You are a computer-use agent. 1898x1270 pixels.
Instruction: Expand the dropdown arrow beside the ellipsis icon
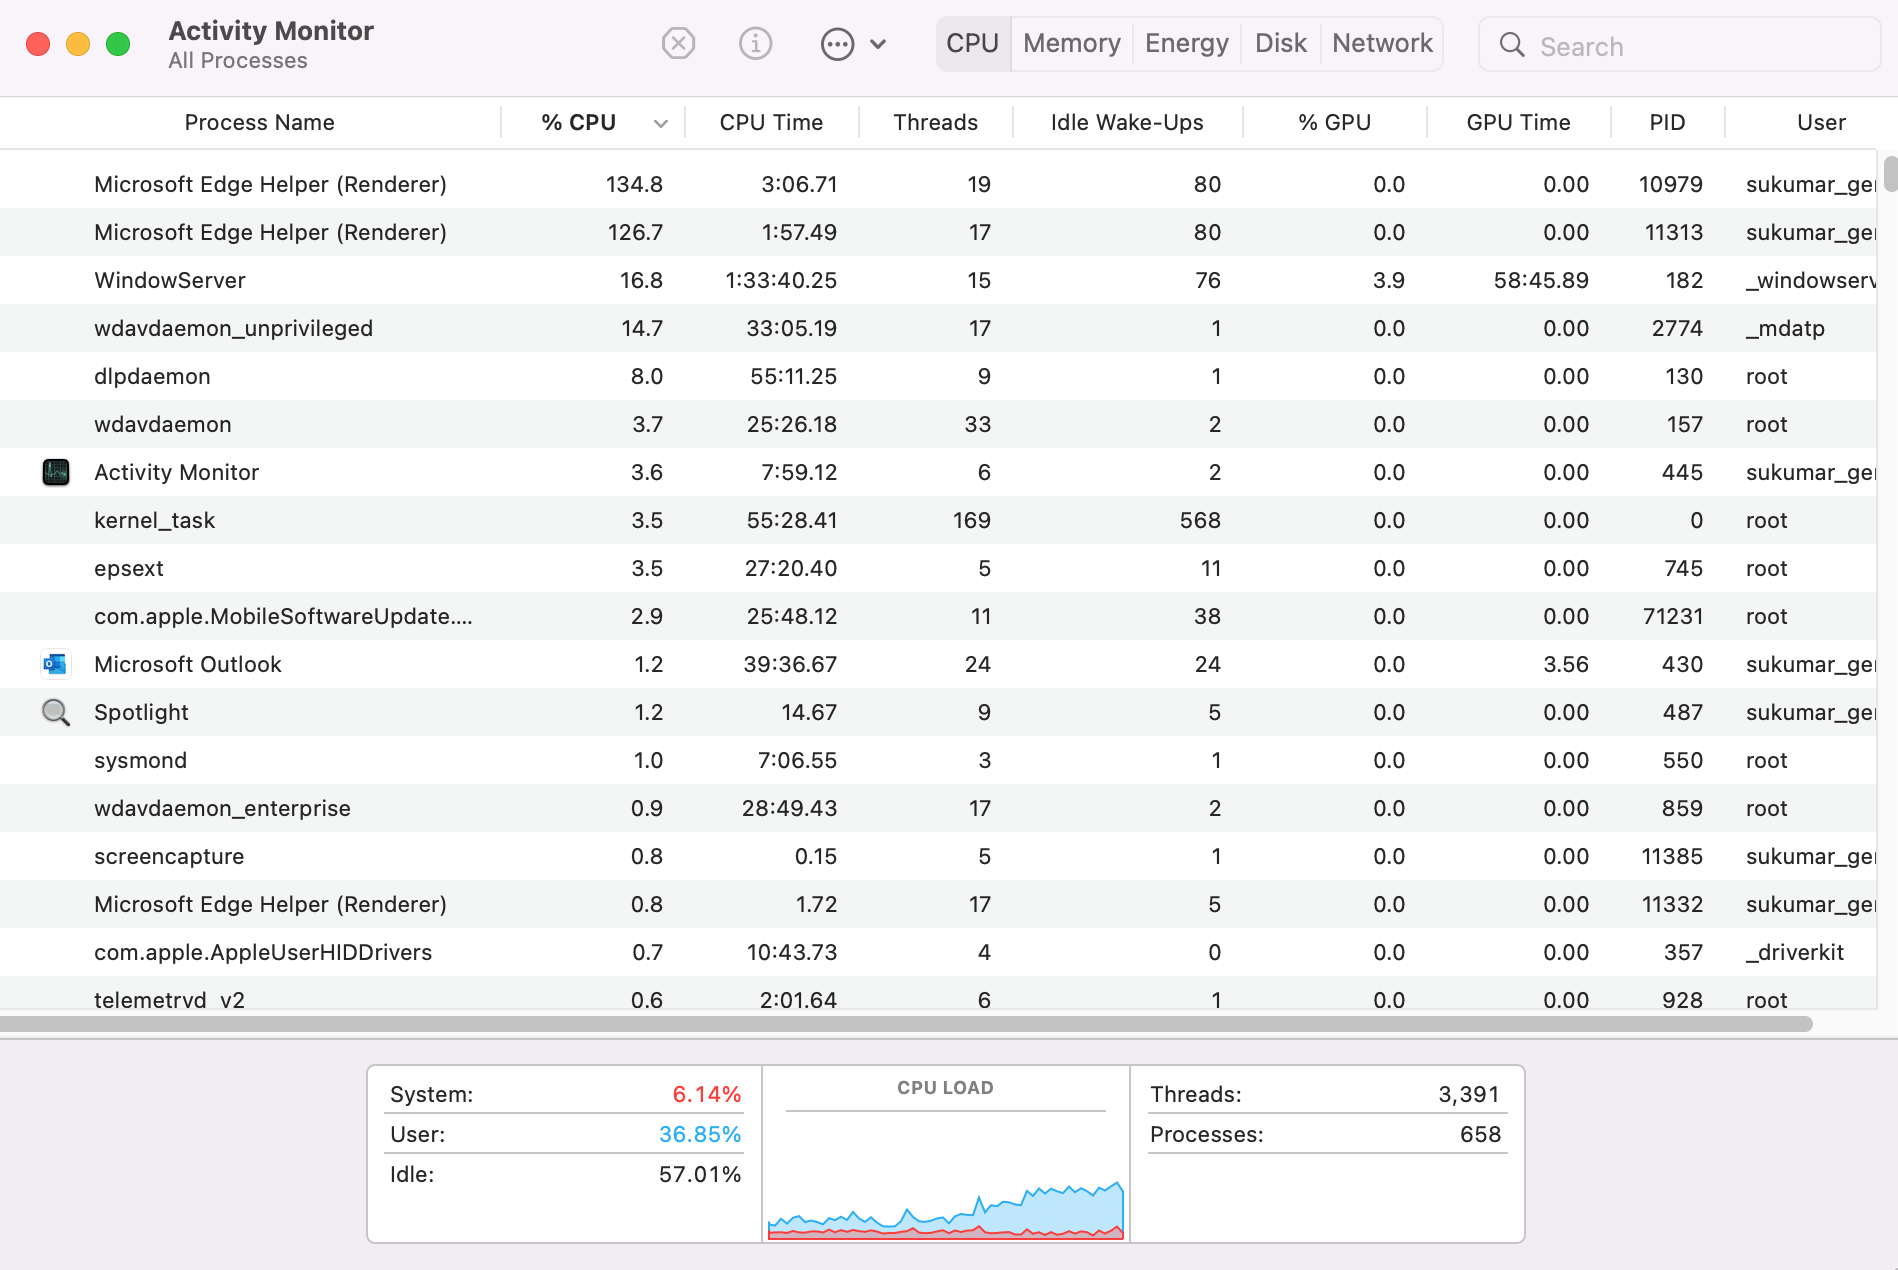pos(878,44)
